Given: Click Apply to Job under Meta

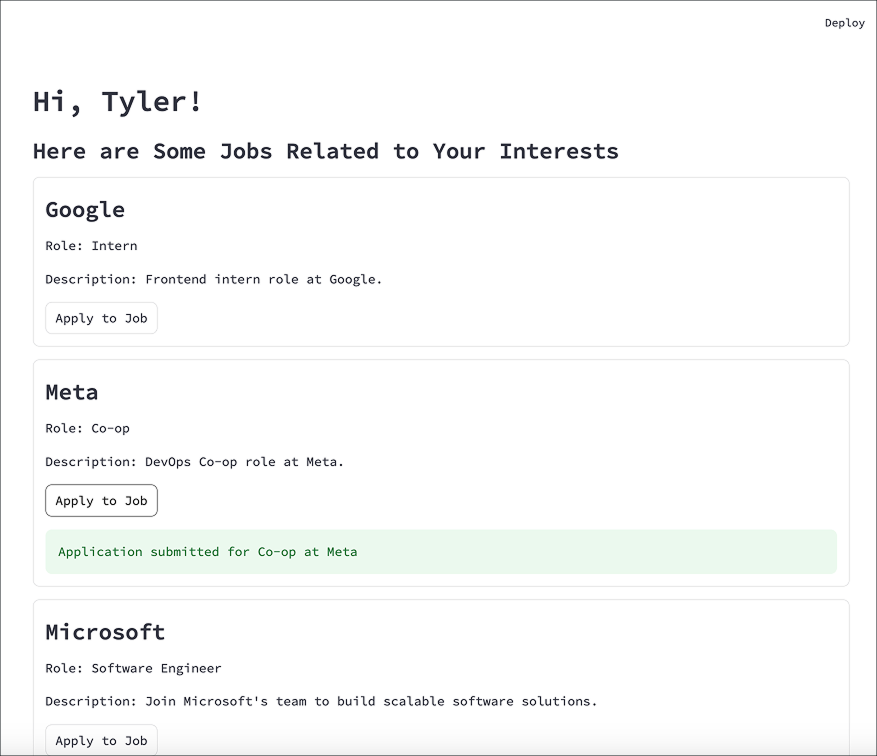Looking at the screenshot, I should (101, 500).
